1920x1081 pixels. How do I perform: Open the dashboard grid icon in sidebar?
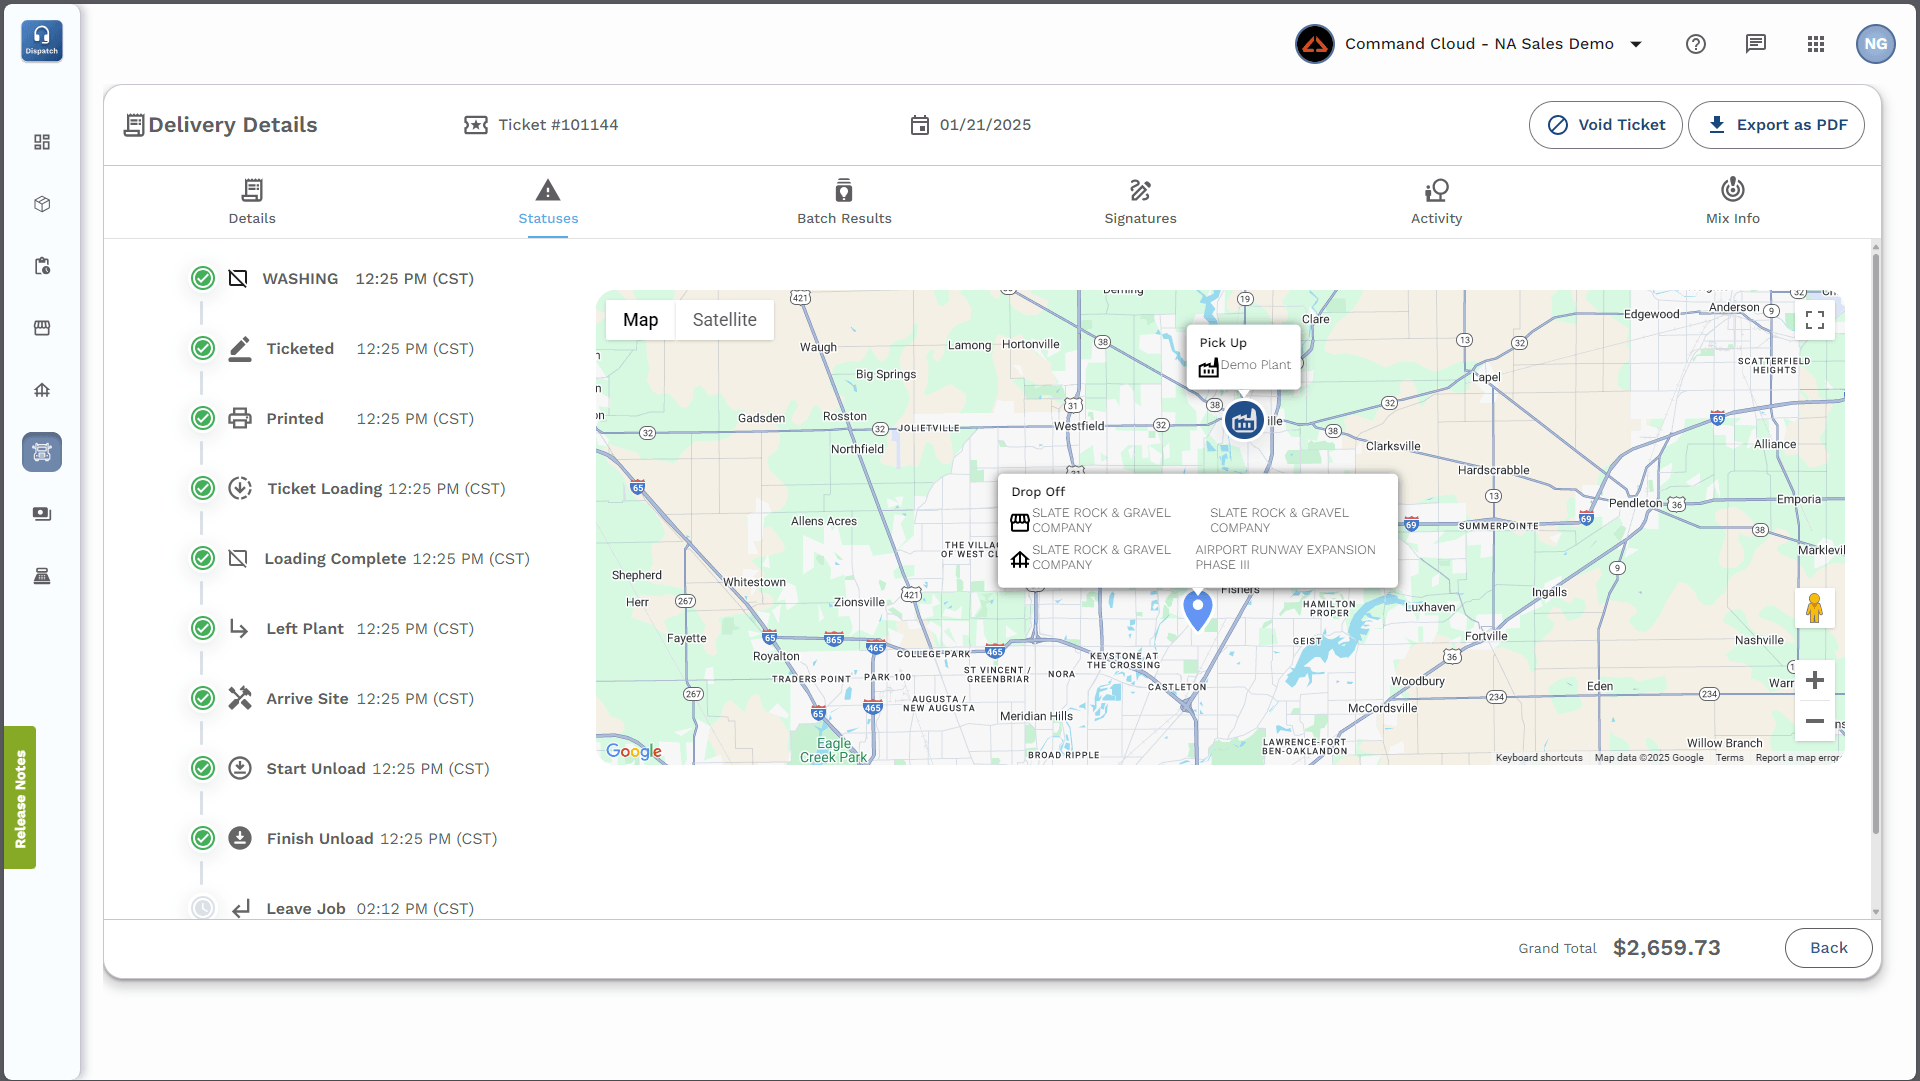[42, 142]
